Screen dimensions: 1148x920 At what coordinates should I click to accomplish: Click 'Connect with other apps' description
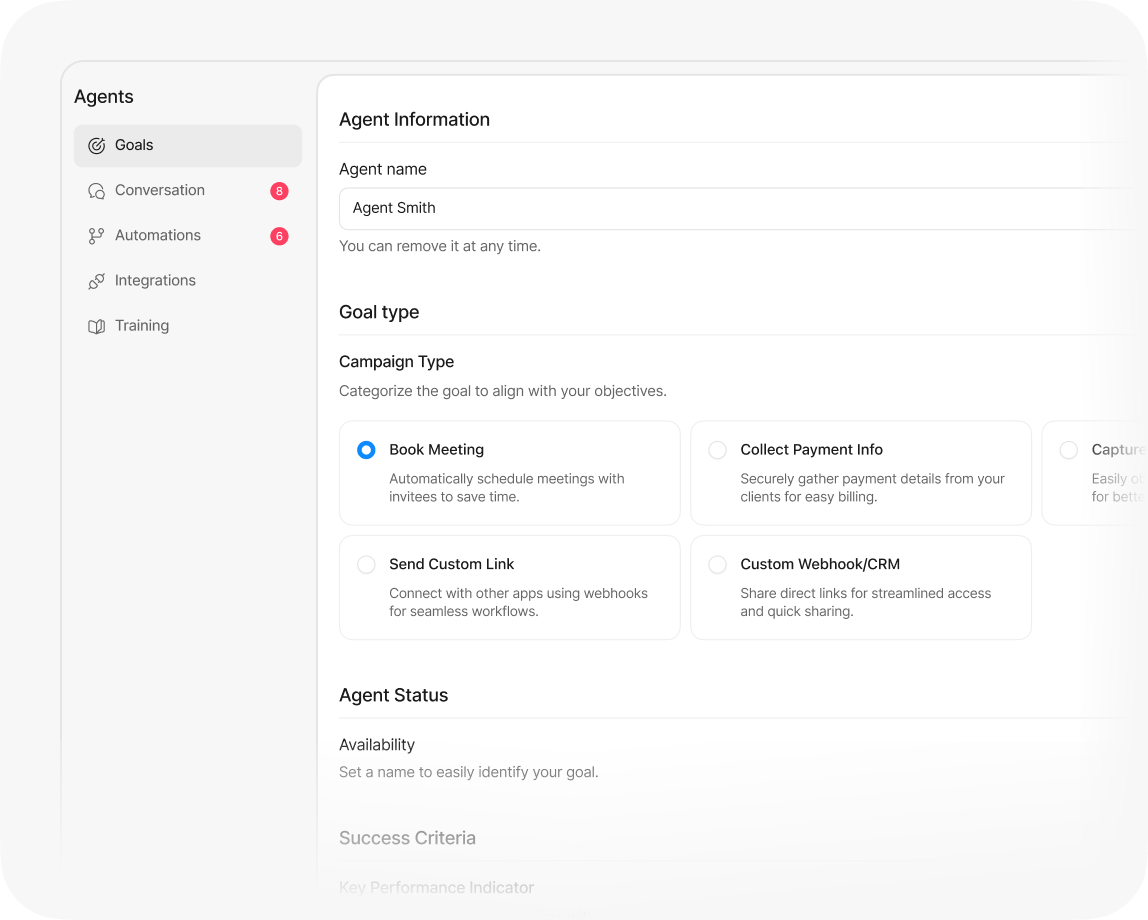(518, 602)
